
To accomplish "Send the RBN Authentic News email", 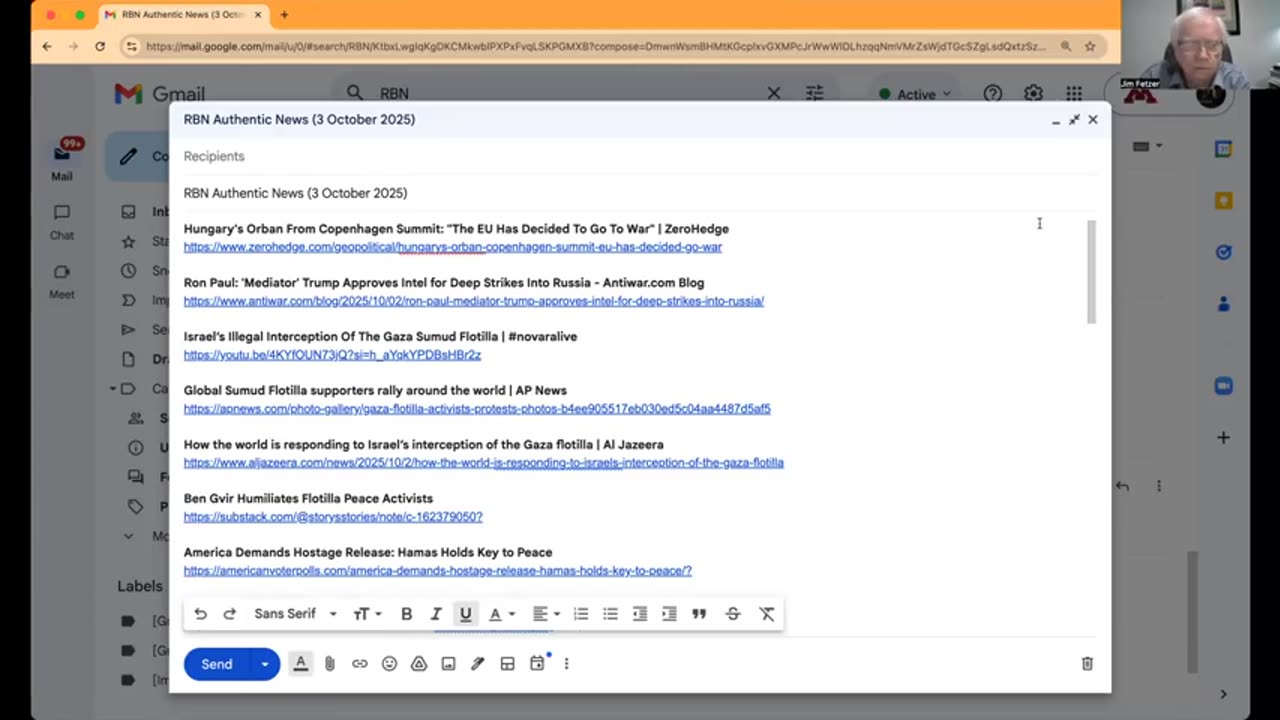I will click(217, 664).
